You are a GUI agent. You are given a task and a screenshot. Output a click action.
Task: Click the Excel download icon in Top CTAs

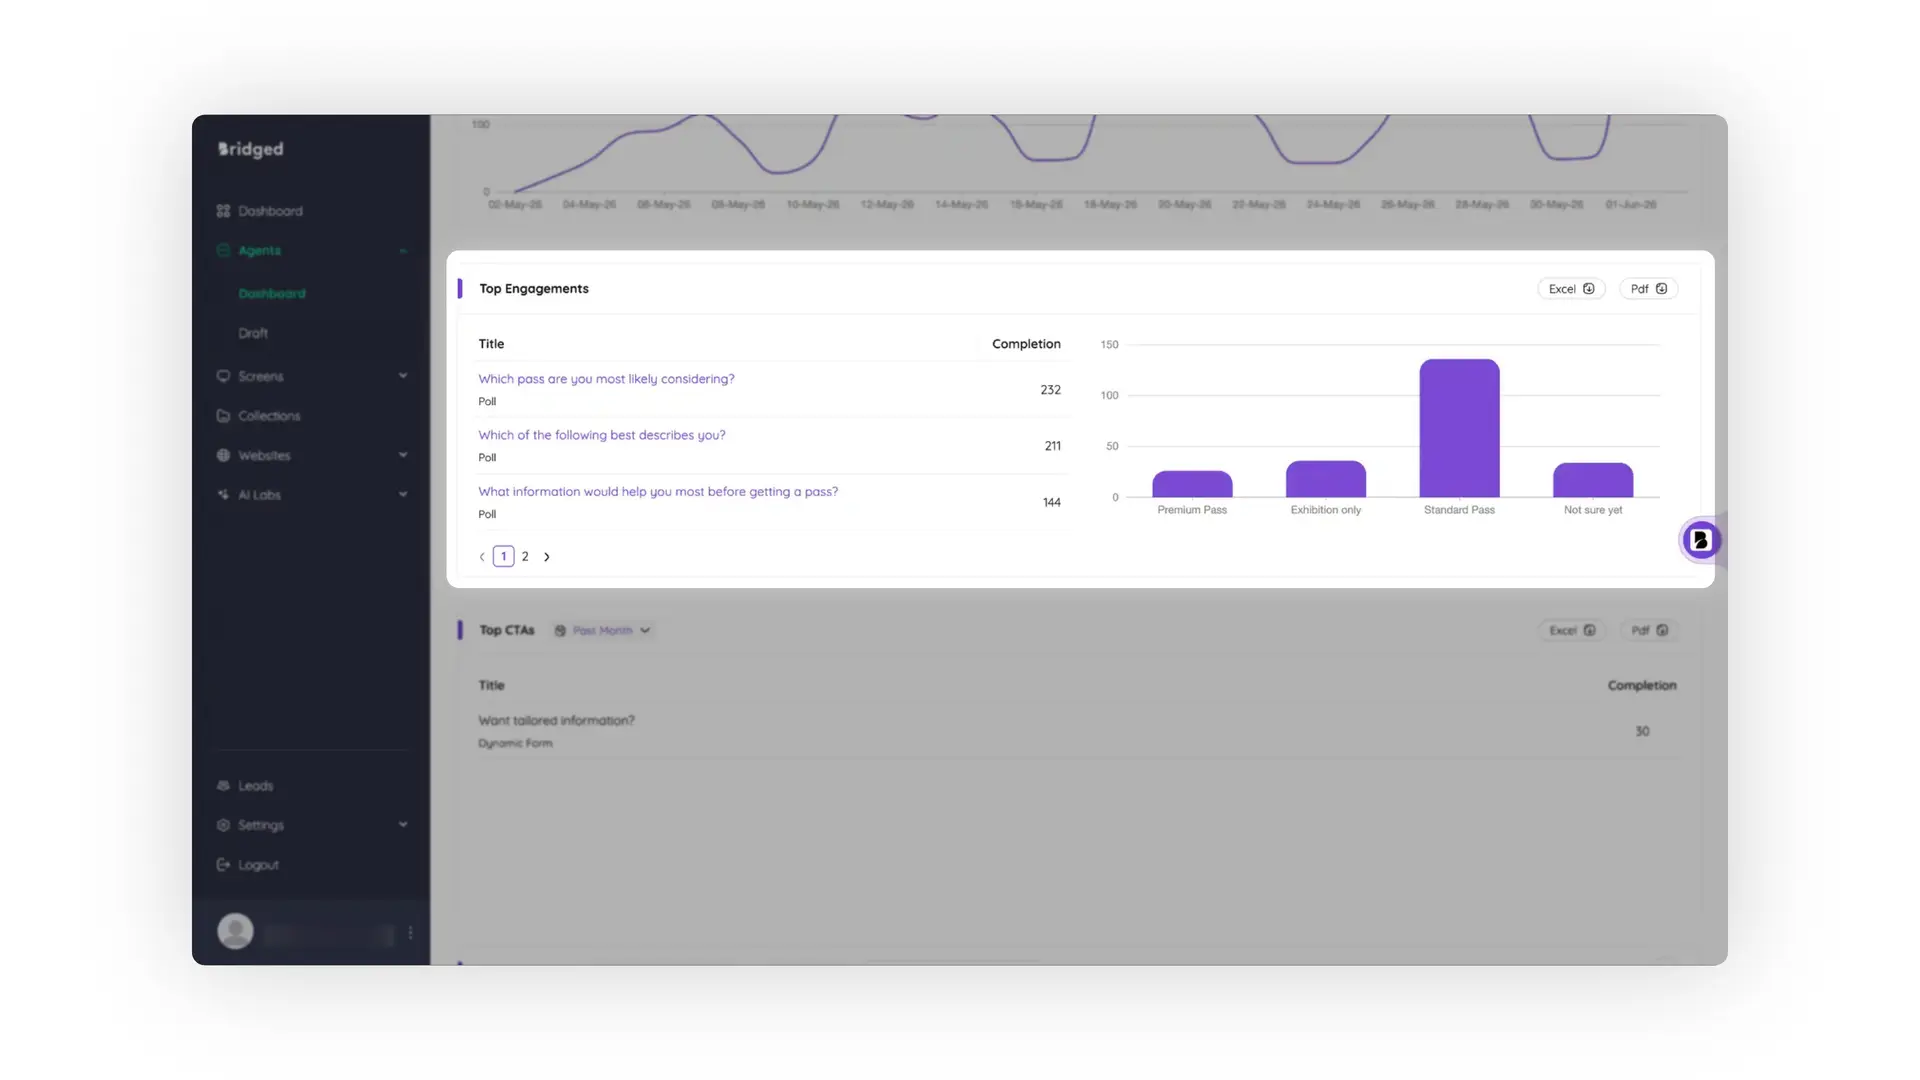[1589, 631]
